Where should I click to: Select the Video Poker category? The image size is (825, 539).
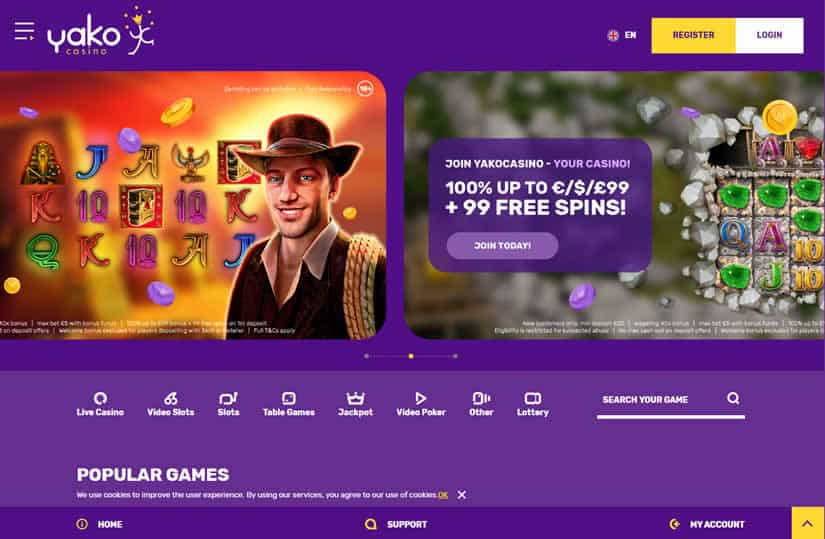tap(421, 404)
